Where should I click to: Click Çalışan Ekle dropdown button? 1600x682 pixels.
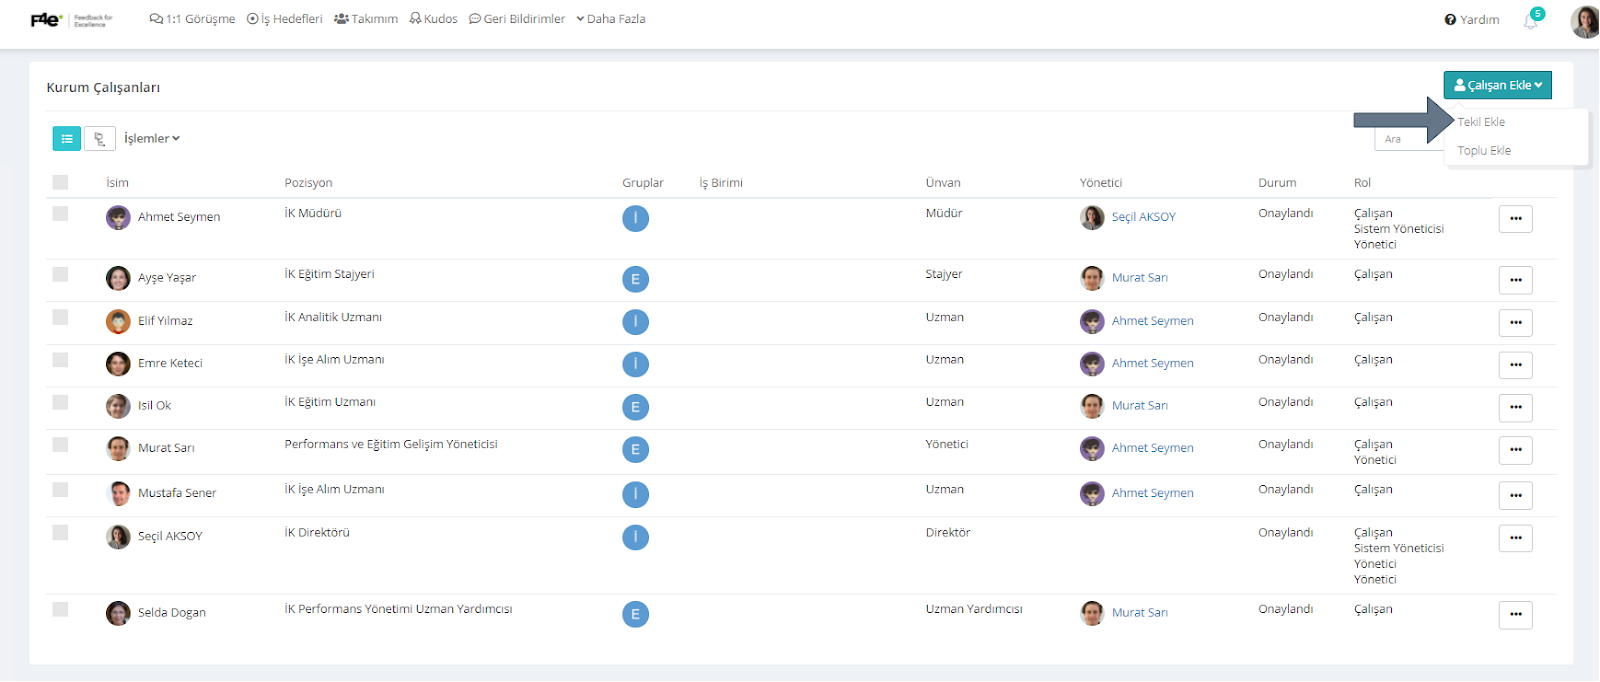click(x=1497, y=85)
